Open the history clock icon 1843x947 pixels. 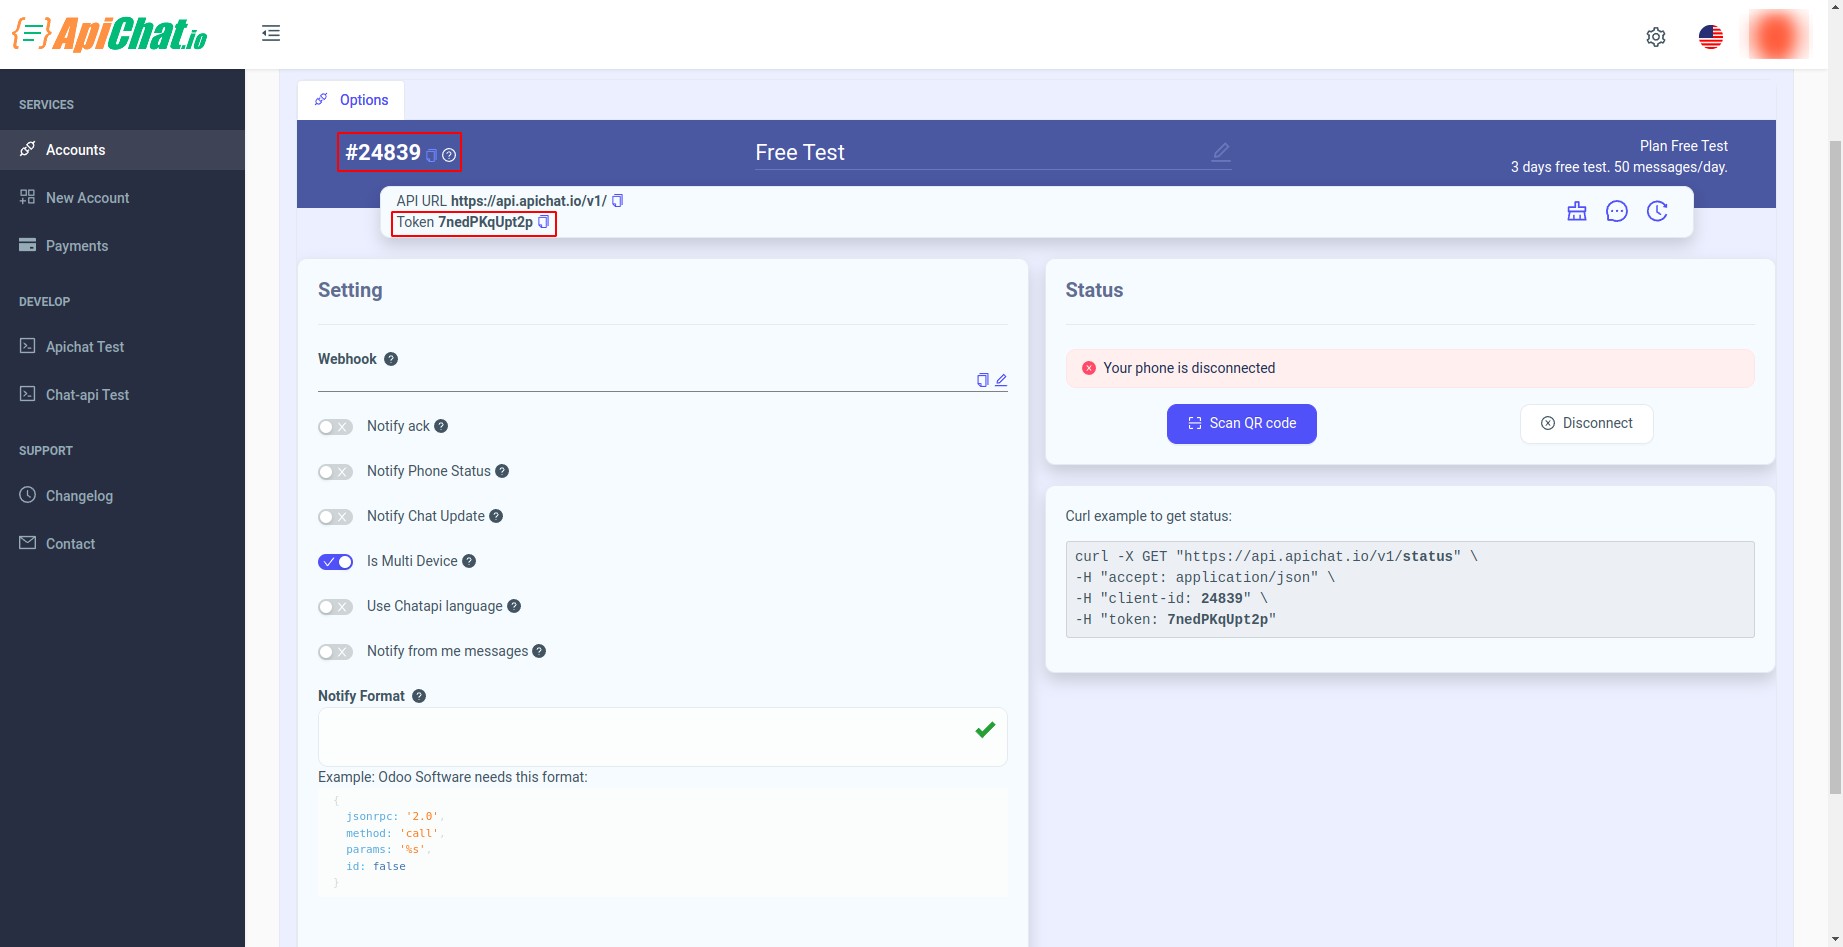[x=1657, y=211]
